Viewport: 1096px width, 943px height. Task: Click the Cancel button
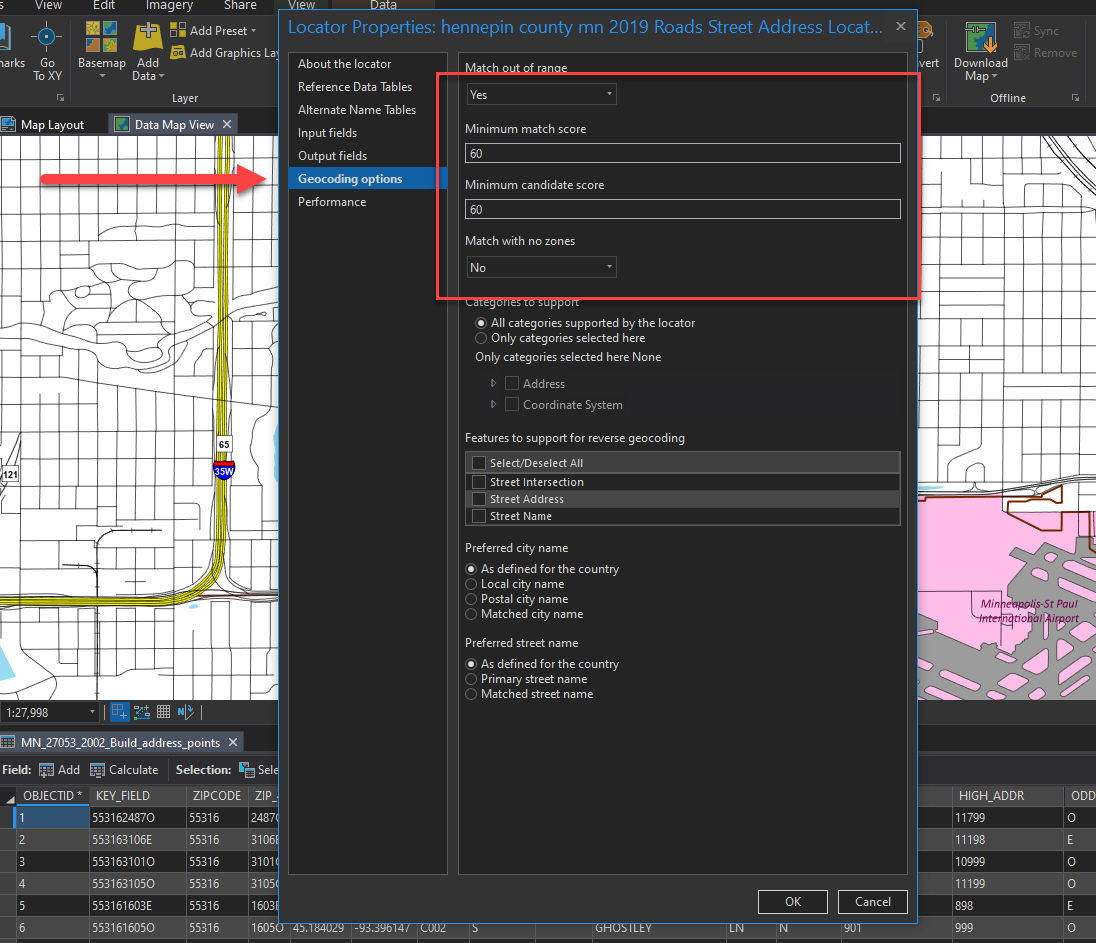click(x=873, y=902)
